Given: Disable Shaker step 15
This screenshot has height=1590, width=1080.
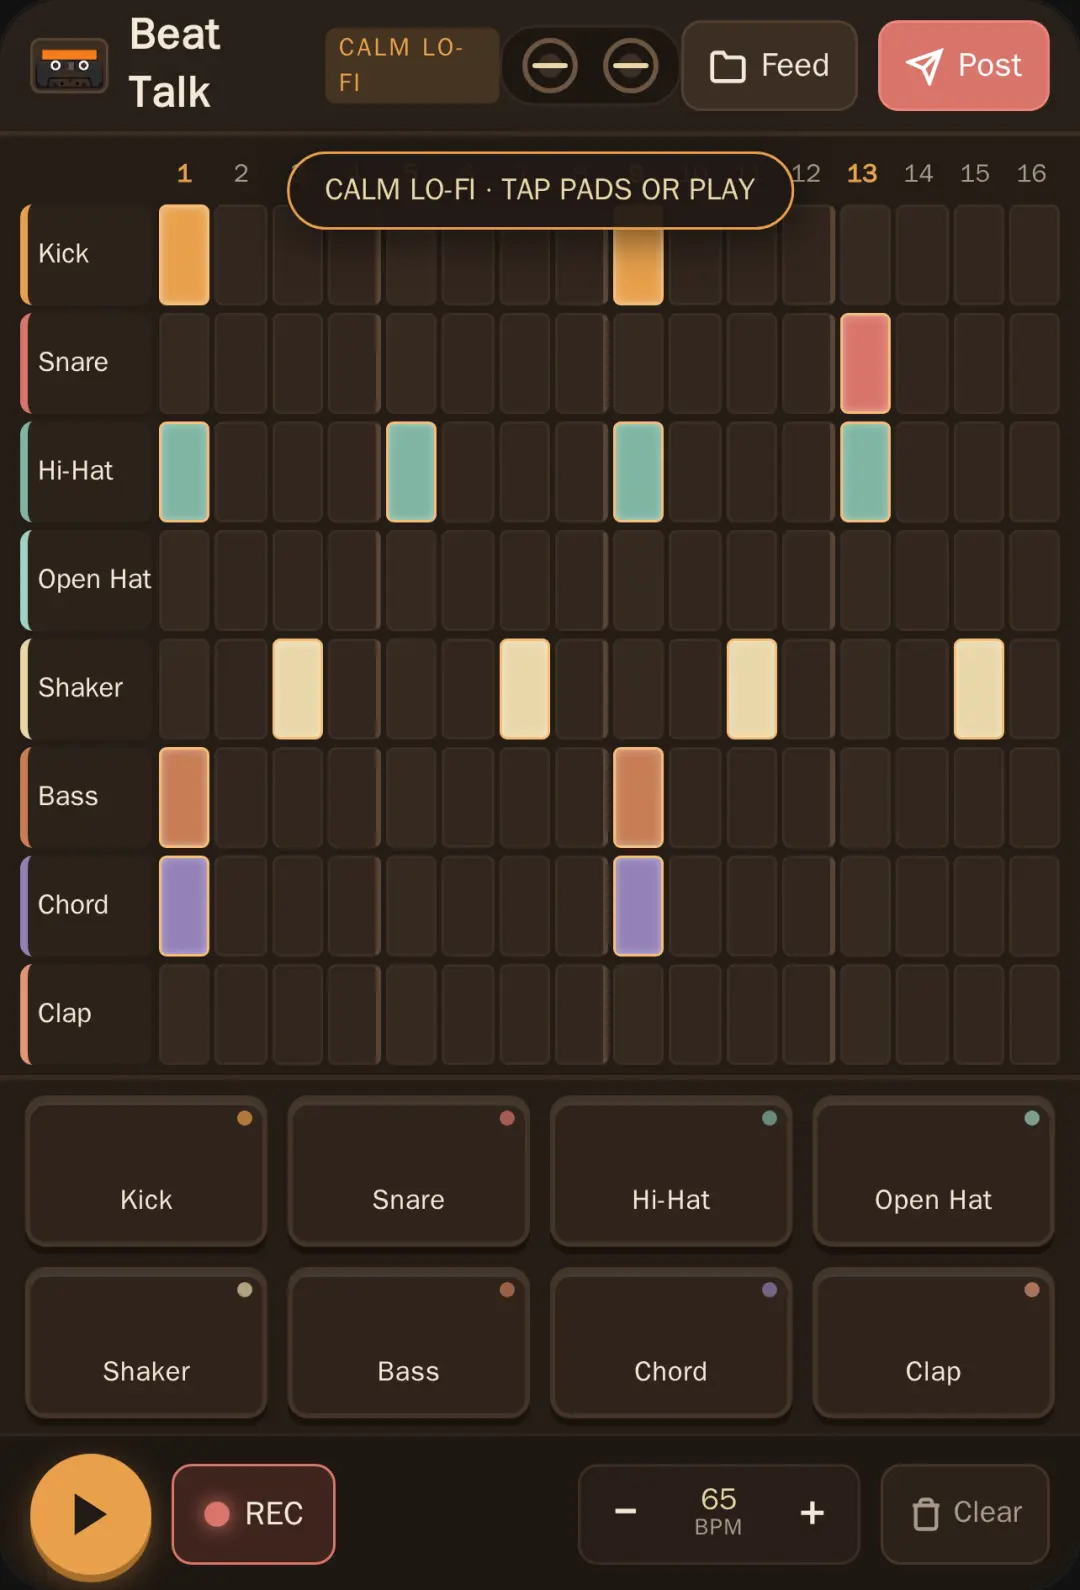Looking at the screenshot, I should click(979, 689).
